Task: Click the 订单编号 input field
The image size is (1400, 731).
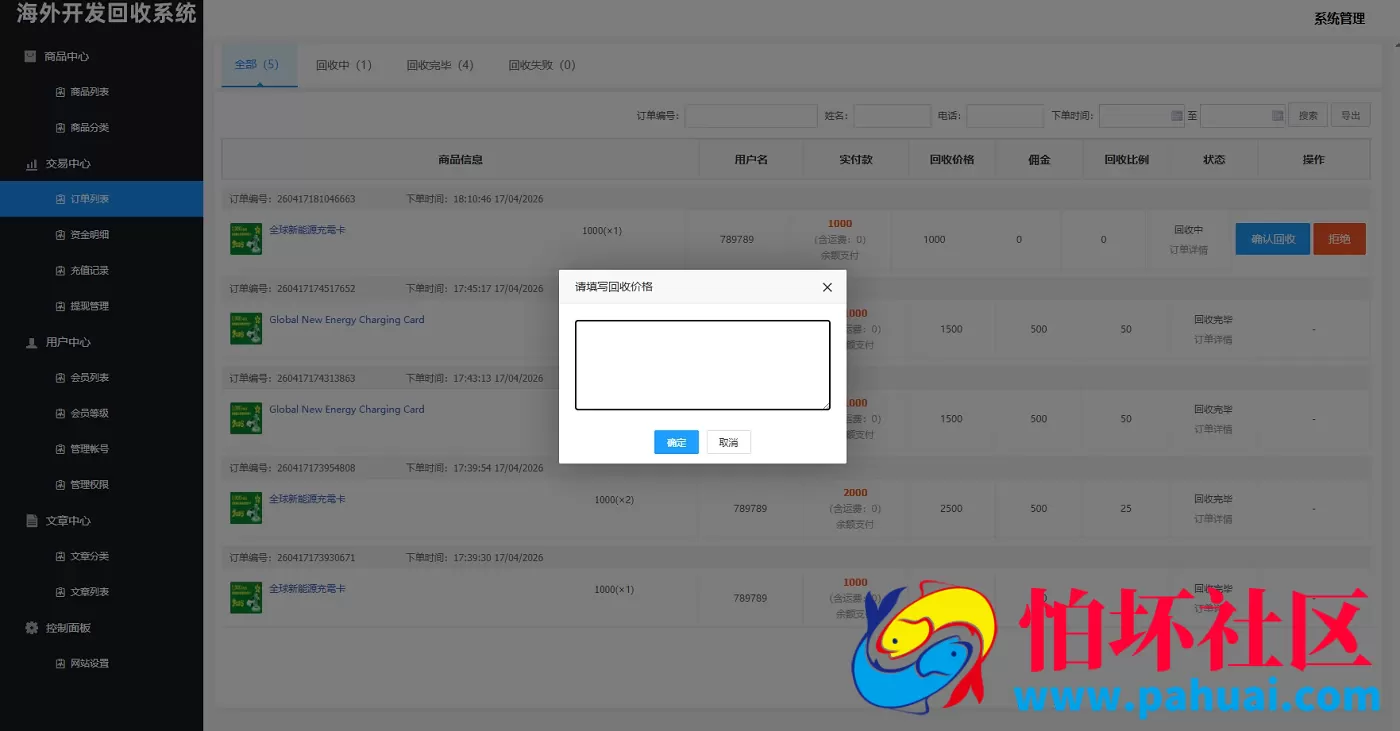Action: coord(751,116)
